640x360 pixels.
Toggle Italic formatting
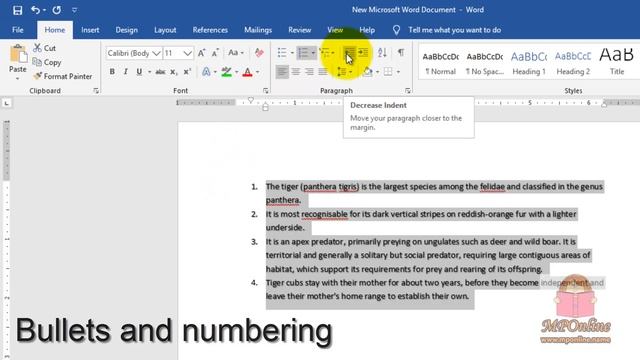(125, 72)
